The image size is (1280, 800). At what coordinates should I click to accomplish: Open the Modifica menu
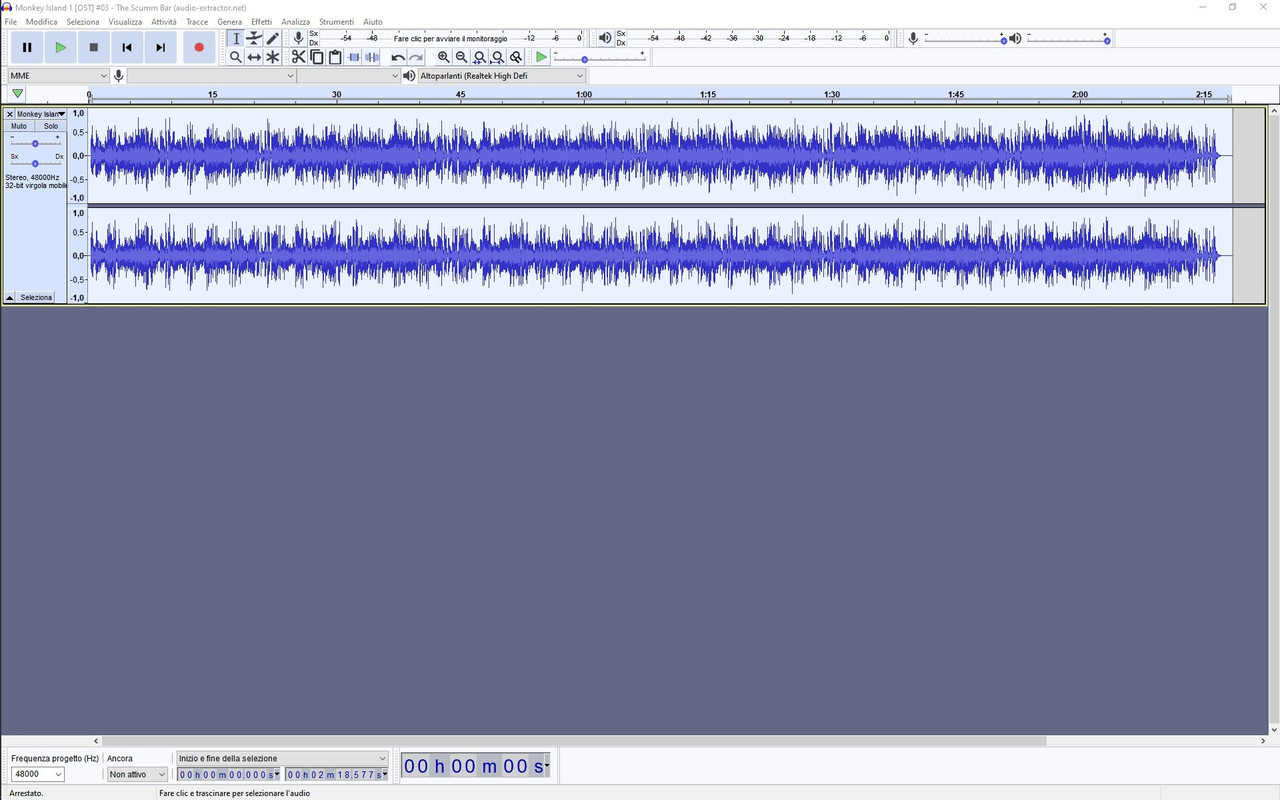tap(42, 21)
